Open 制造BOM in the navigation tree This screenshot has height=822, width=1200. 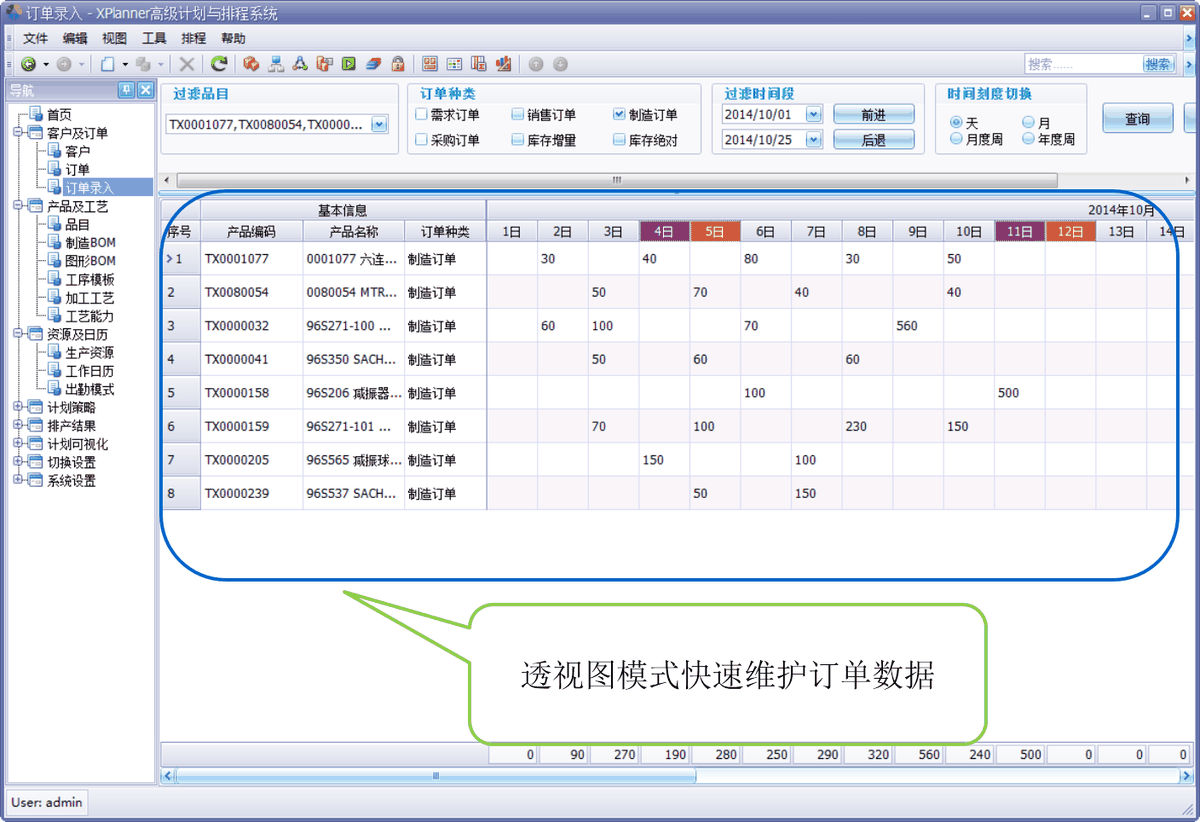click(x=90, y=242)
